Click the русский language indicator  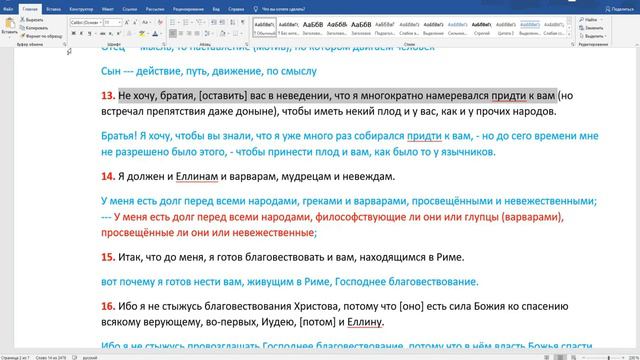[x=90, y=358]
